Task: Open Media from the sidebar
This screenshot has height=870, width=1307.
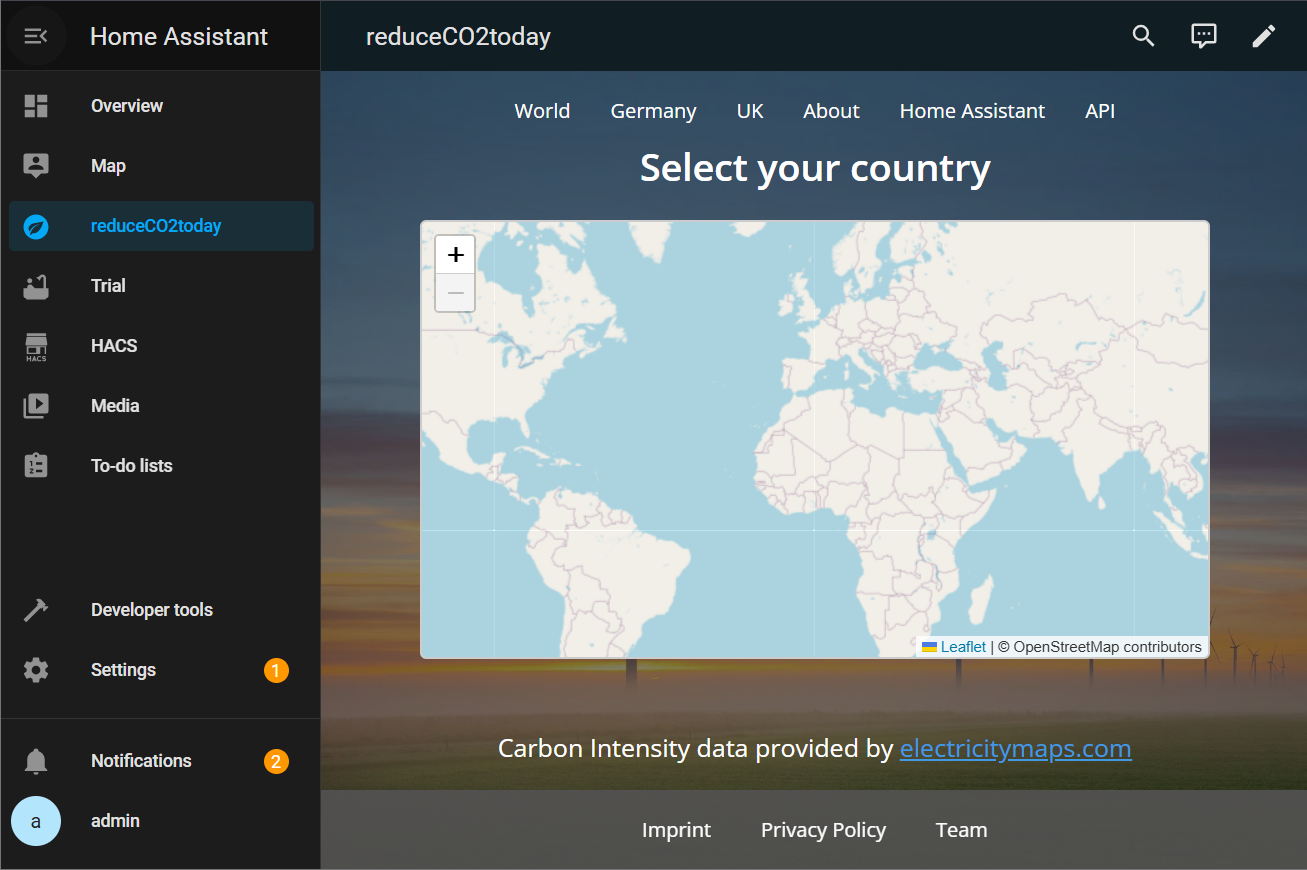Action: click(x=161, y=406)
